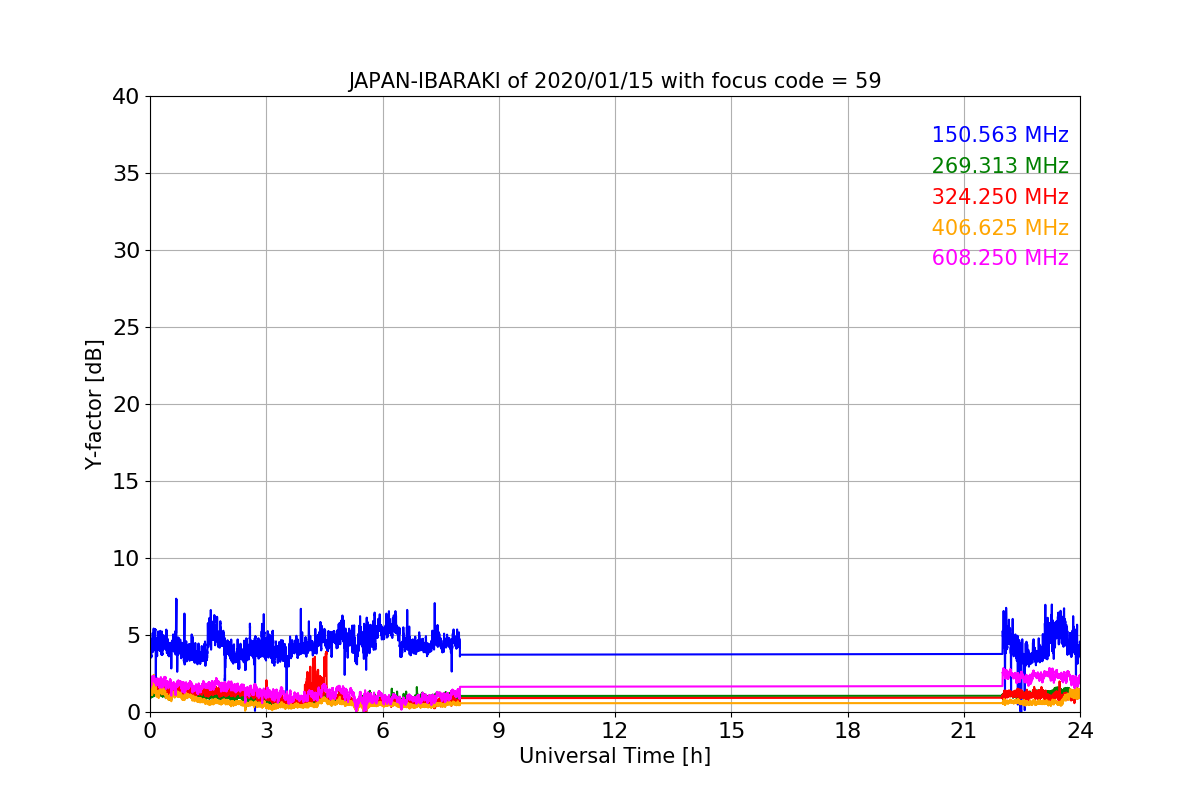The width and height of the screenshot is (1200, 800).
Task: Select the 324.250 MHz legend label
Action: (1000, 197)
